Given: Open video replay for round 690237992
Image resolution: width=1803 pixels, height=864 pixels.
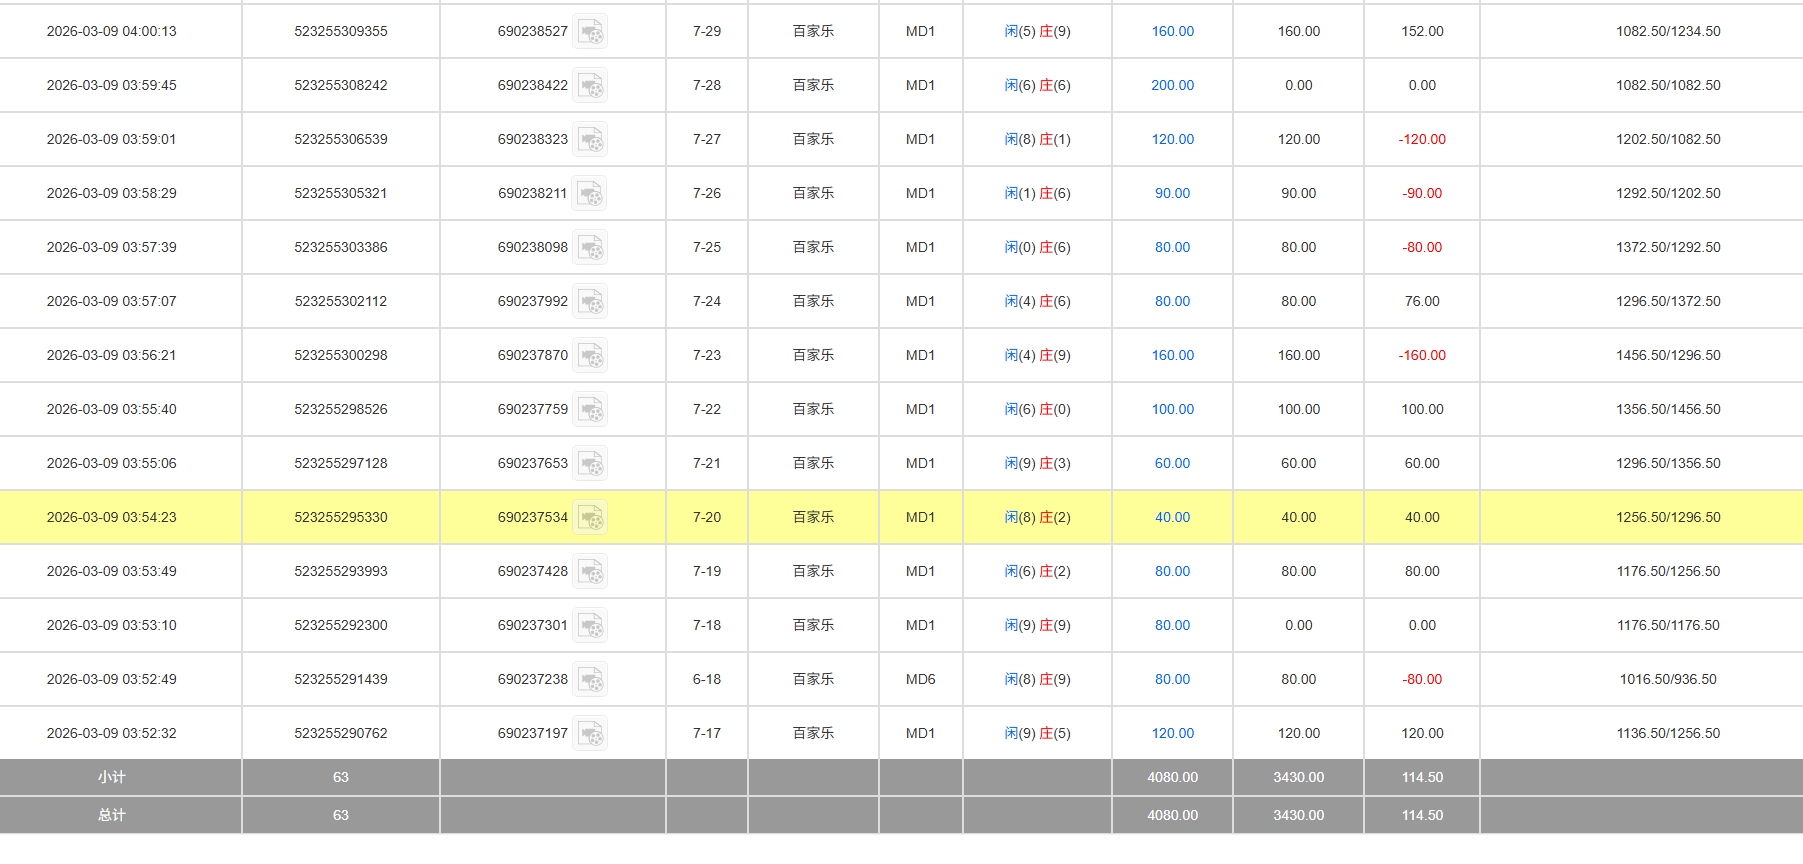Looking at the screenshot, I should point(591,302).
